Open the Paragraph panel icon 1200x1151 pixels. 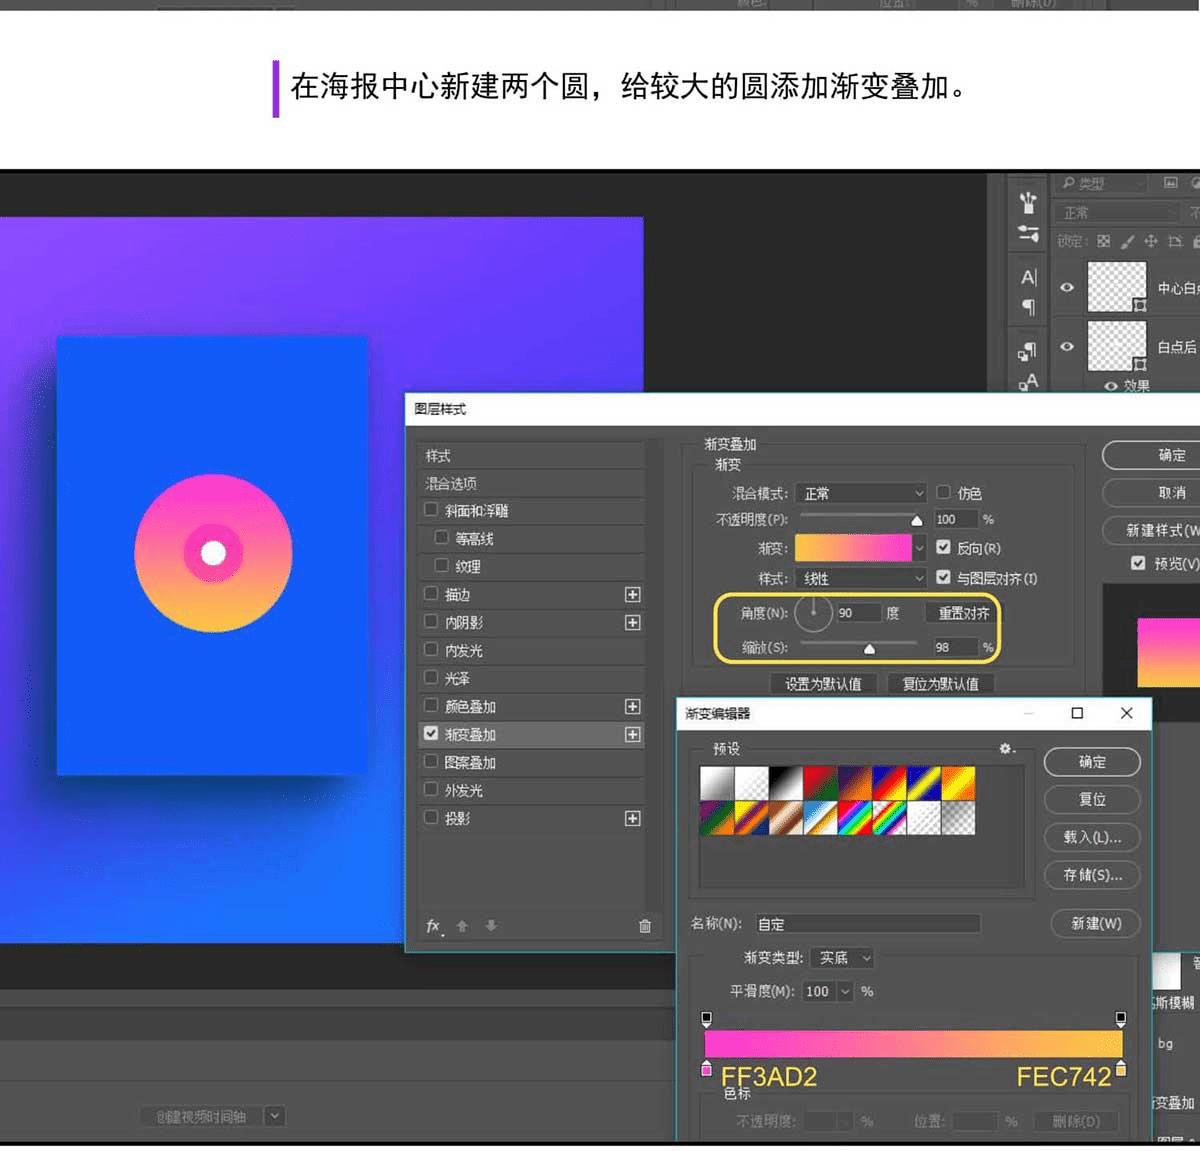coord(1028,307)
